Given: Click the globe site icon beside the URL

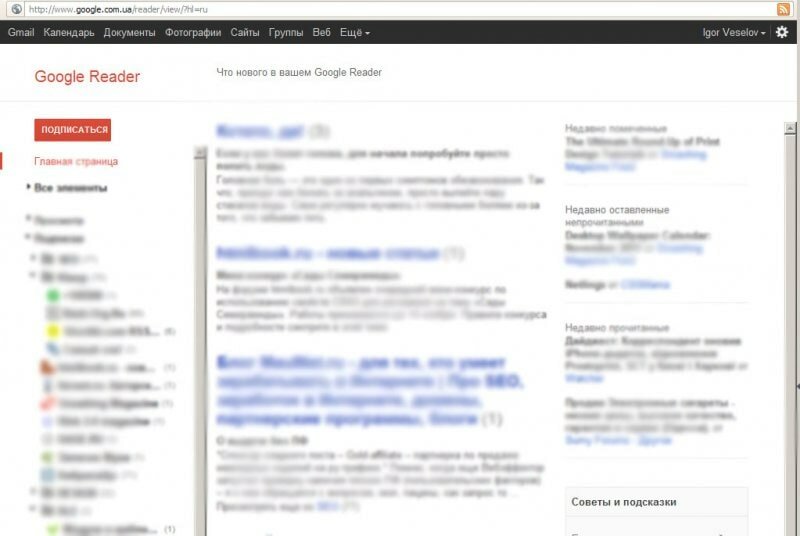Looking at the screenshot, I should [x=16, y=9].
